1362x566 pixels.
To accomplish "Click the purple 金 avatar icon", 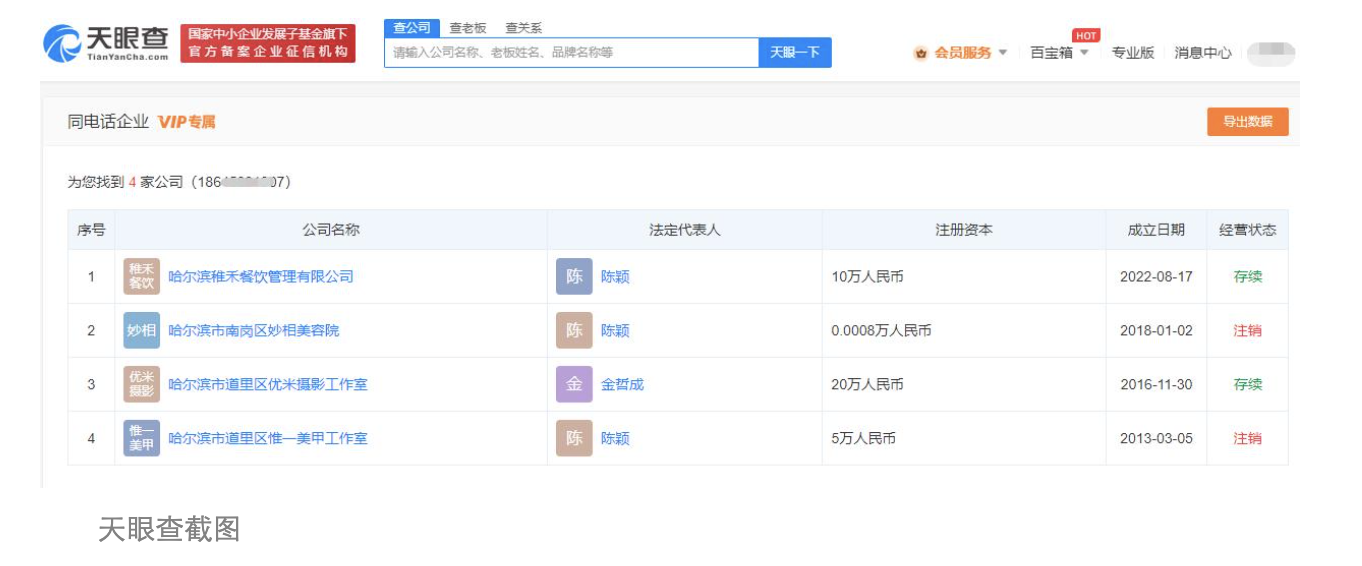I will (574, 385).
